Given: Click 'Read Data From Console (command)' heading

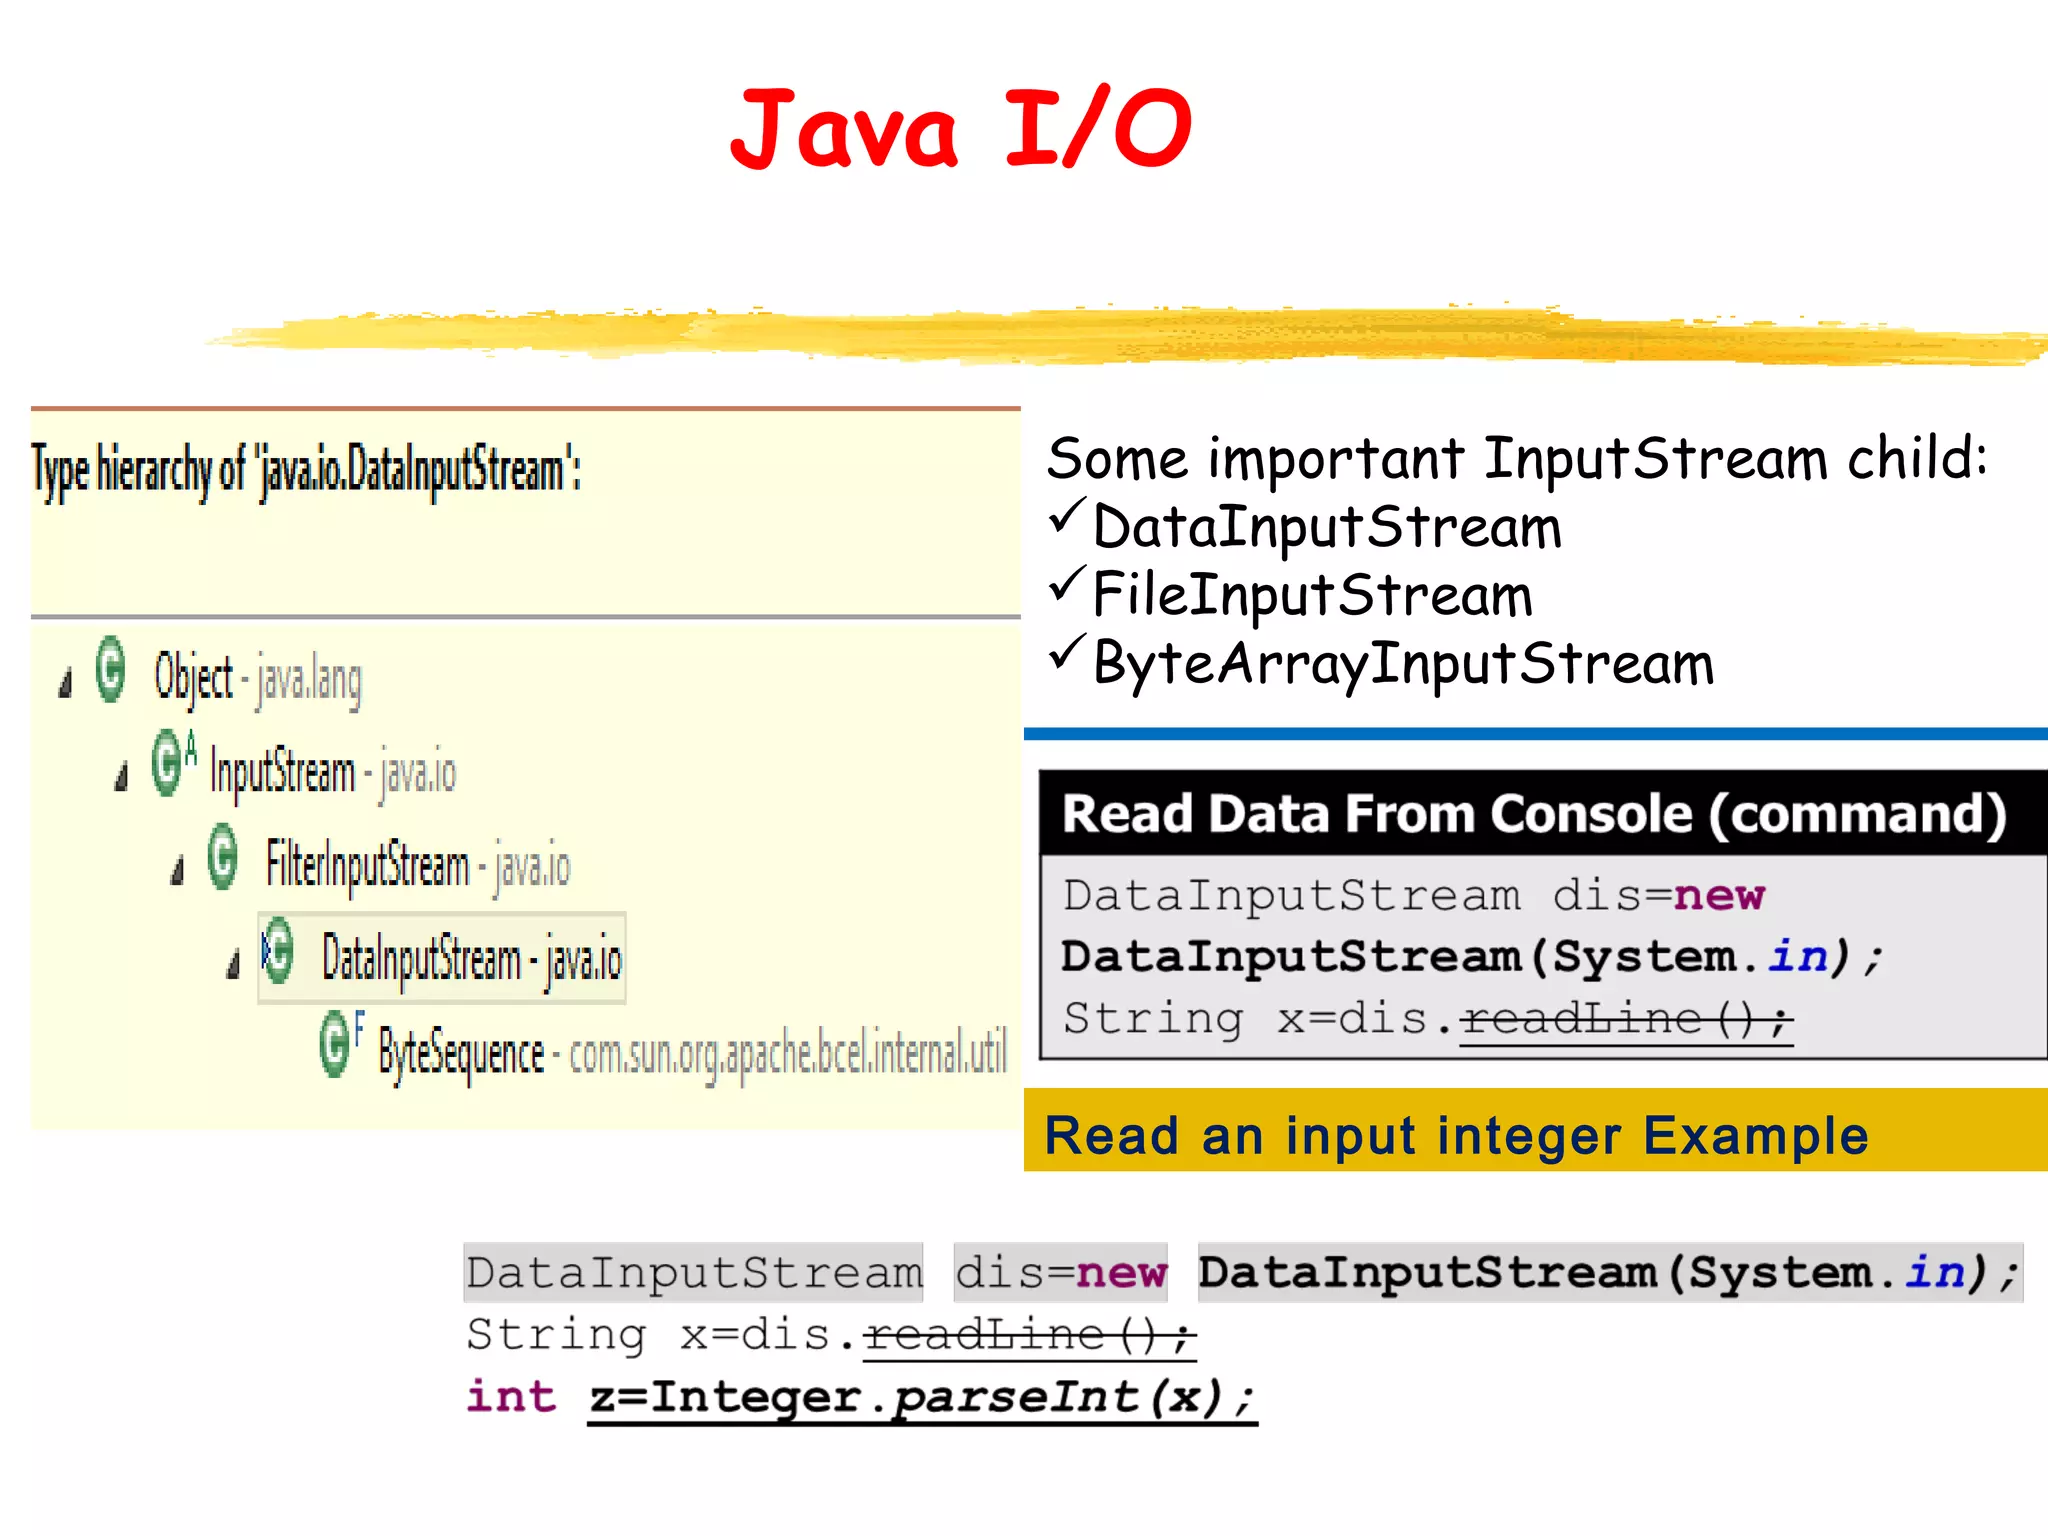Looking at the screenshot, I should pyautogui.click(x=1534, y=813).
